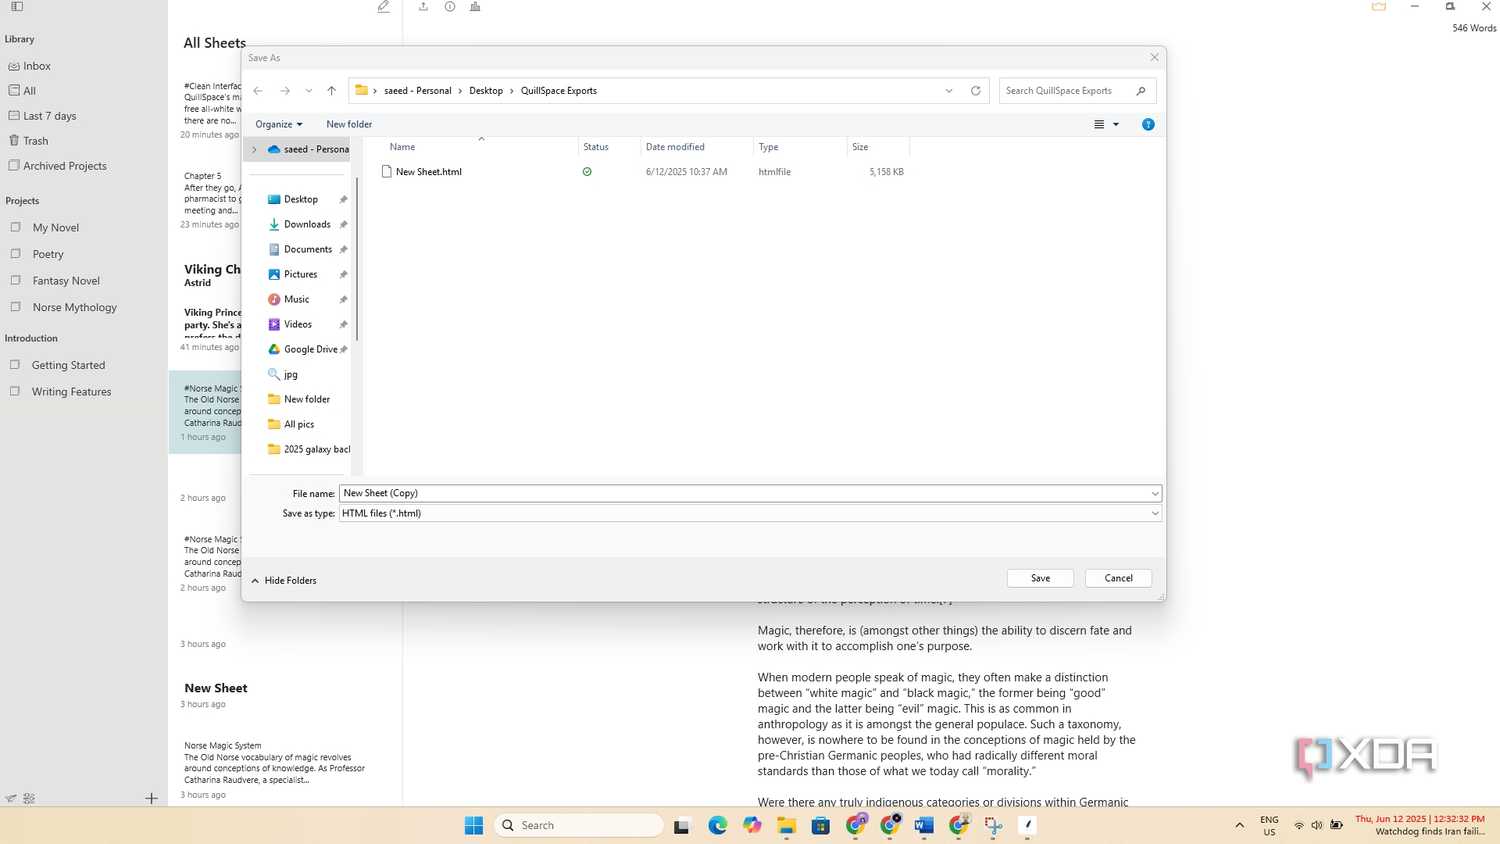Open the Norse Mythology project
This screenshot has height=844, width=1500.
click(x=64, y=308)
